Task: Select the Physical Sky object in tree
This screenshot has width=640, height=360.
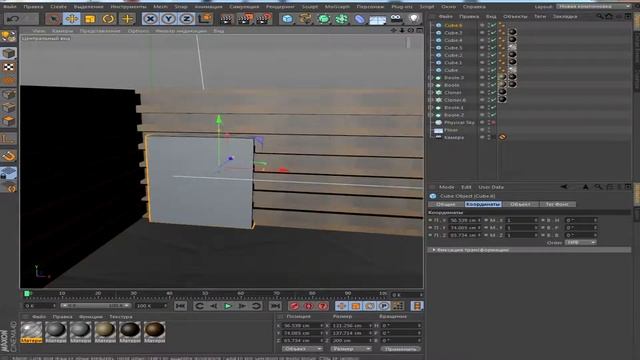Action: [459, 122]
